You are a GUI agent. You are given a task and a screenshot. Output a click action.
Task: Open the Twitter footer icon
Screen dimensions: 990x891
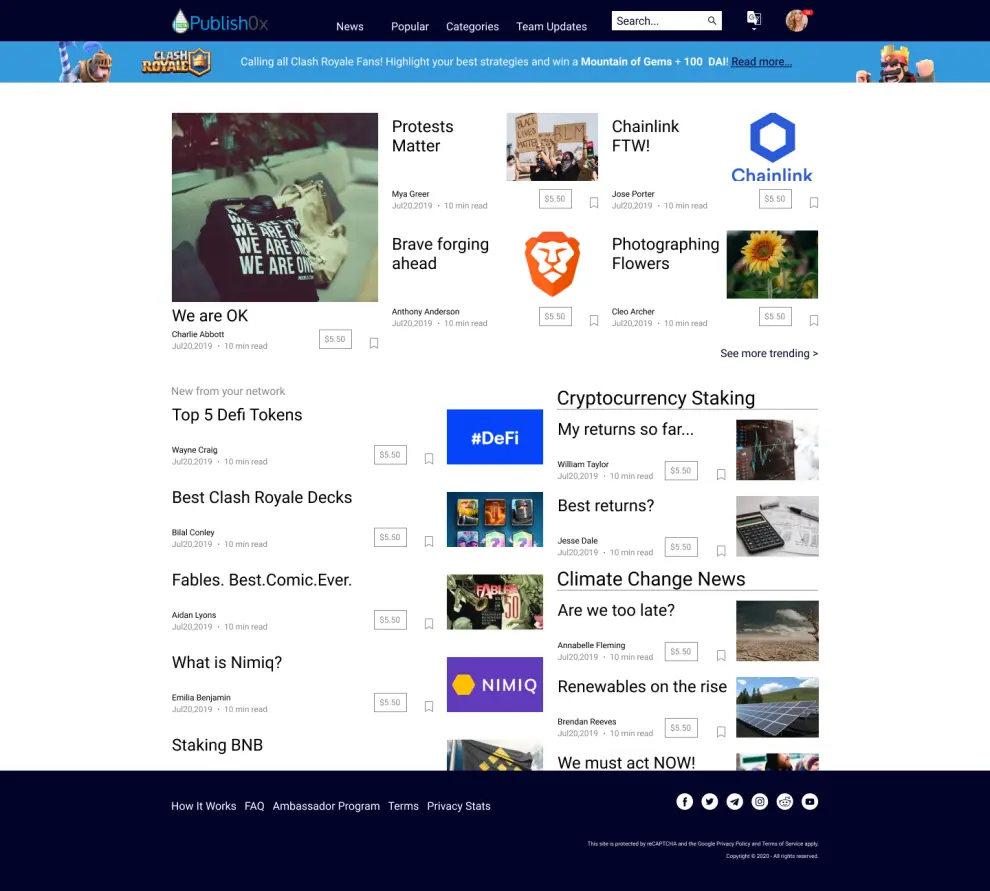[x=710, y=801]
